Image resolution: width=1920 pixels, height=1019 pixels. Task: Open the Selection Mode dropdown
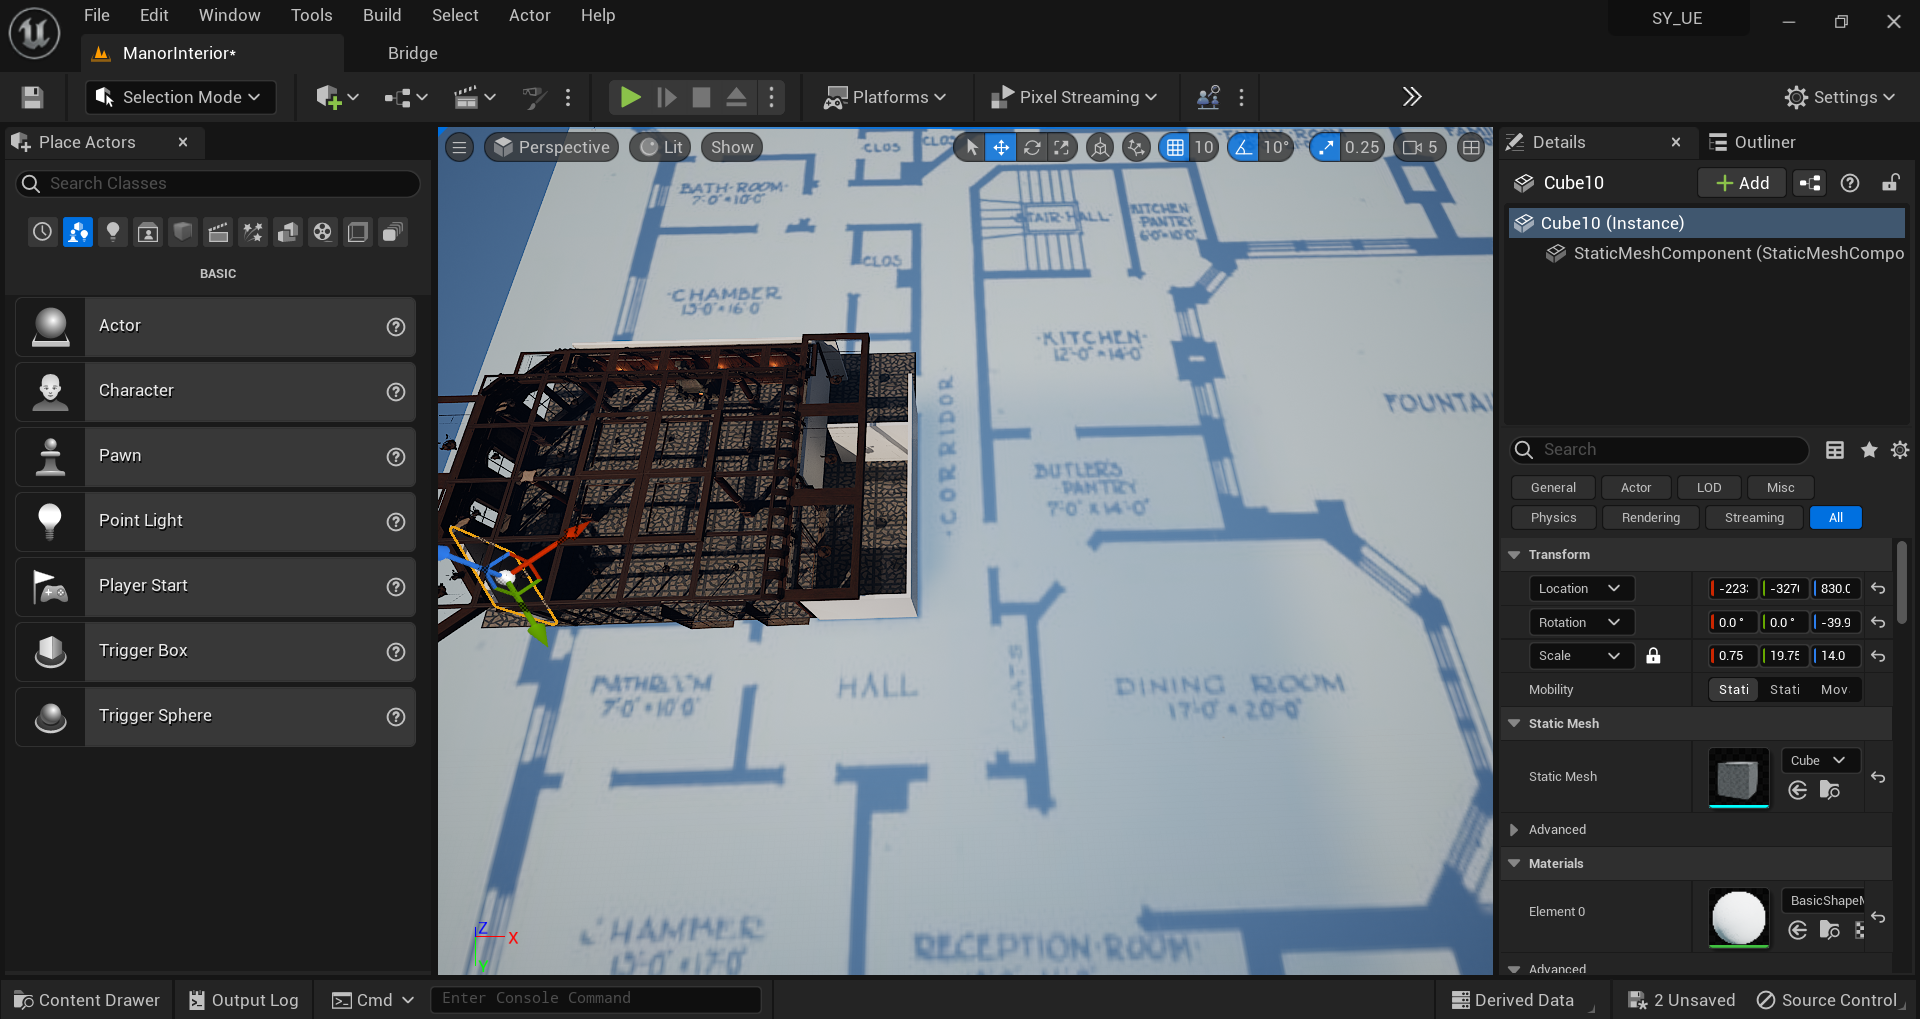tap(180, 97)
